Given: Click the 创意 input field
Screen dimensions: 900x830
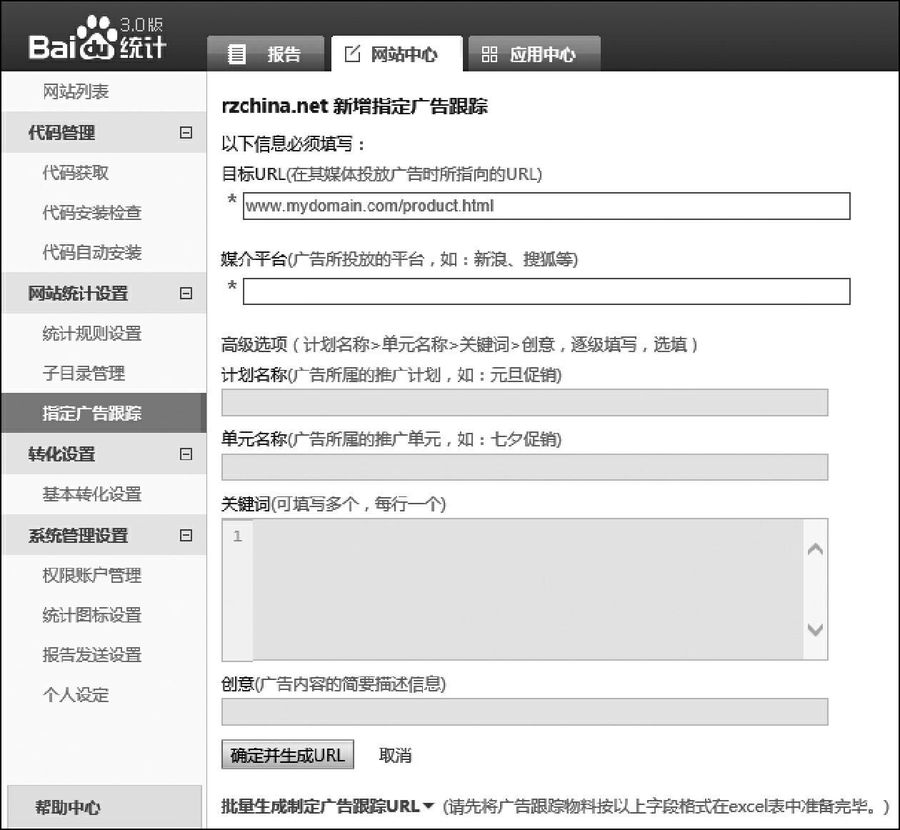Looking at the screenshot, I should [525, 712].
